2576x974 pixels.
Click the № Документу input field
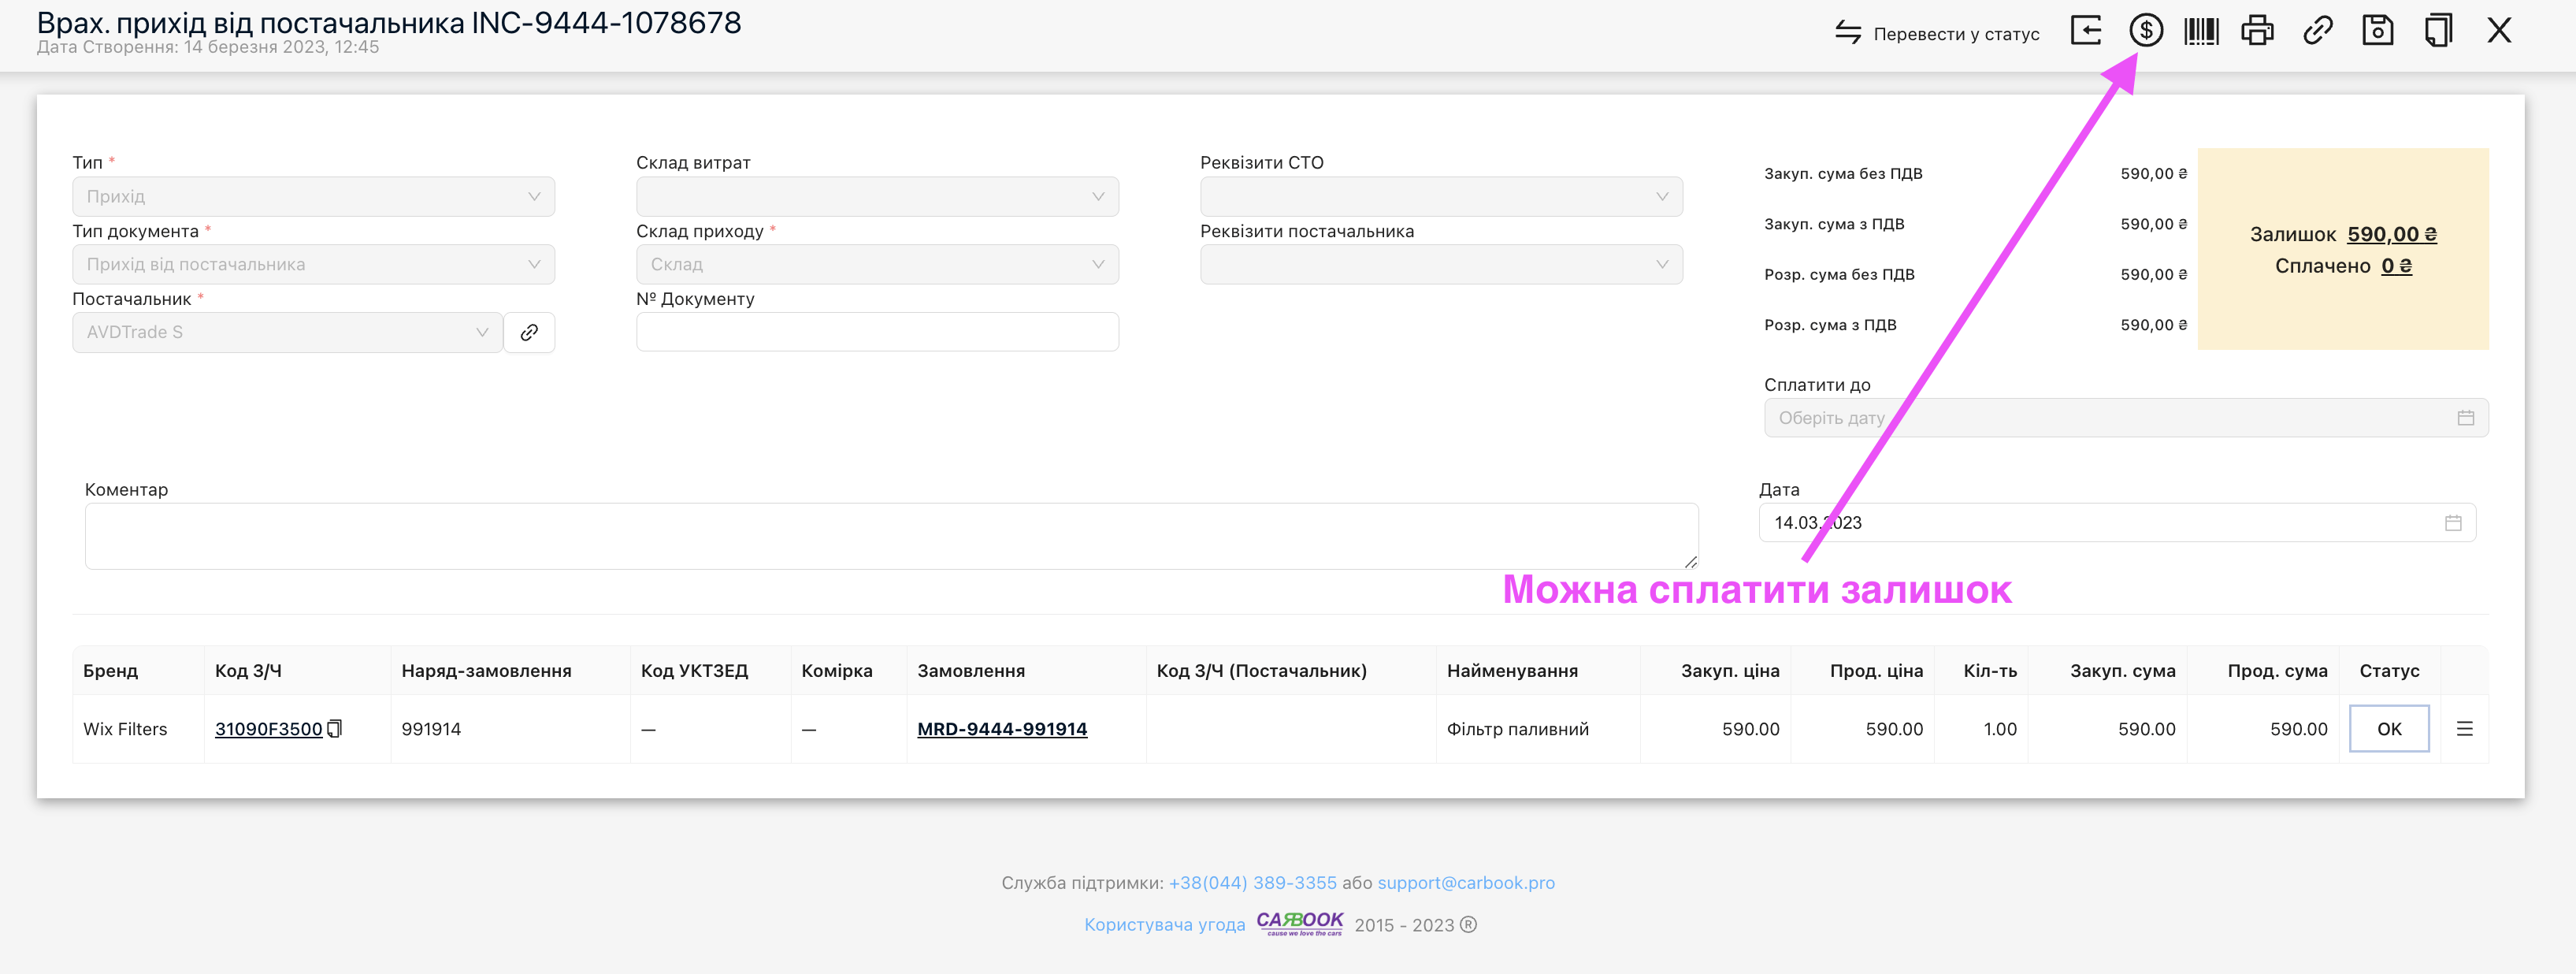tap(877, 332)
